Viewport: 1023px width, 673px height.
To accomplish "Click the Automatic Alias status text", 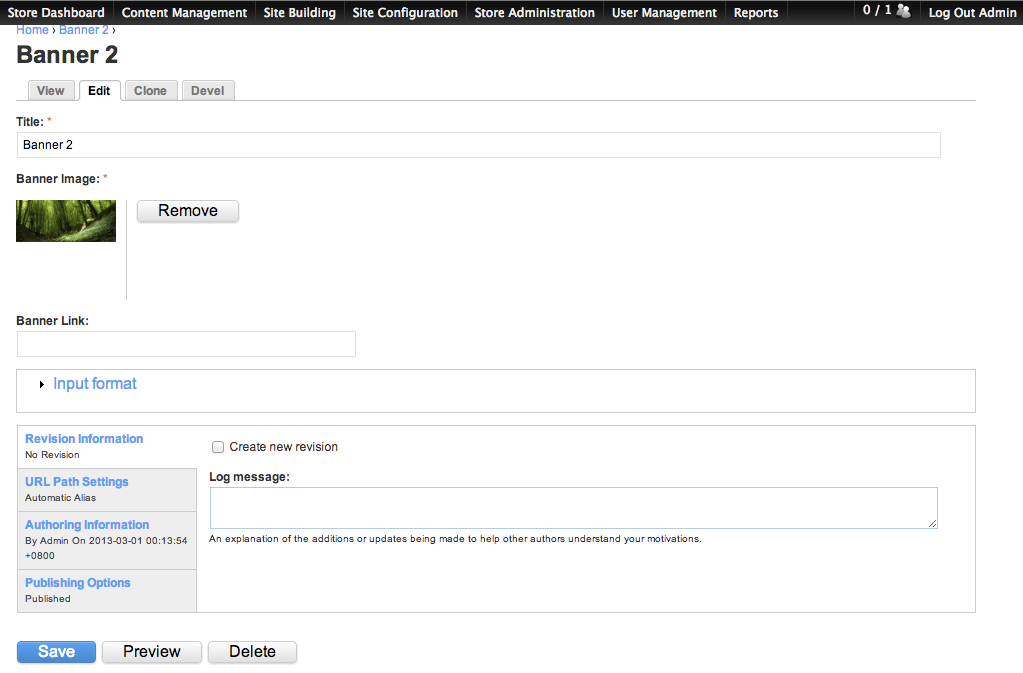I will (x=61, y=498).
